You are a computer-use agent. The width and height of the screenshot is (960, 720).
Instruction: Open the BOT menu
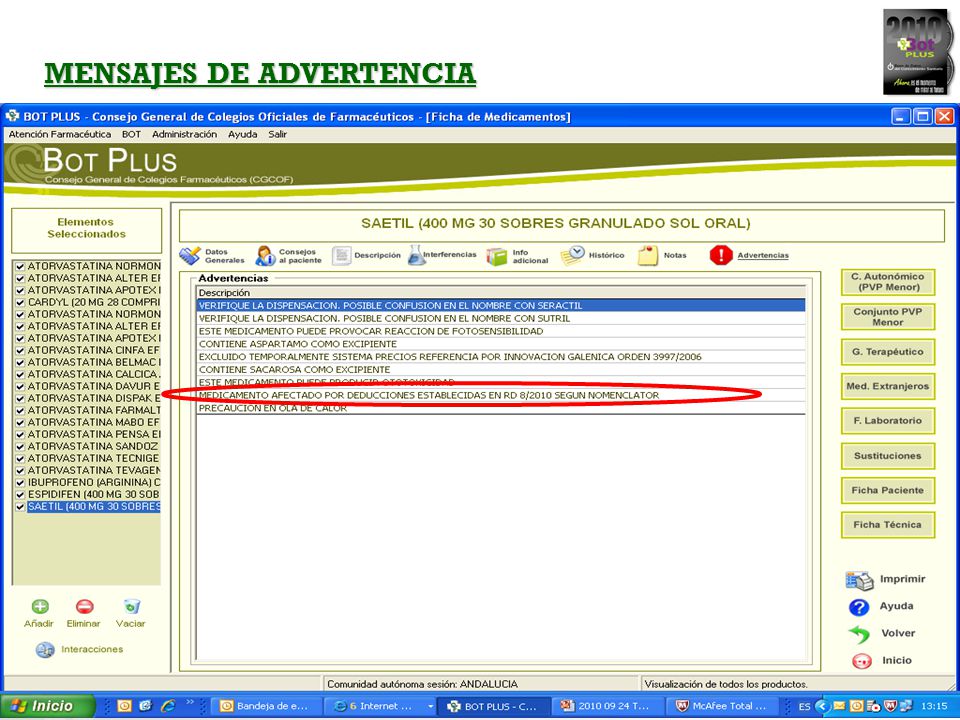(x=131, y=134)
